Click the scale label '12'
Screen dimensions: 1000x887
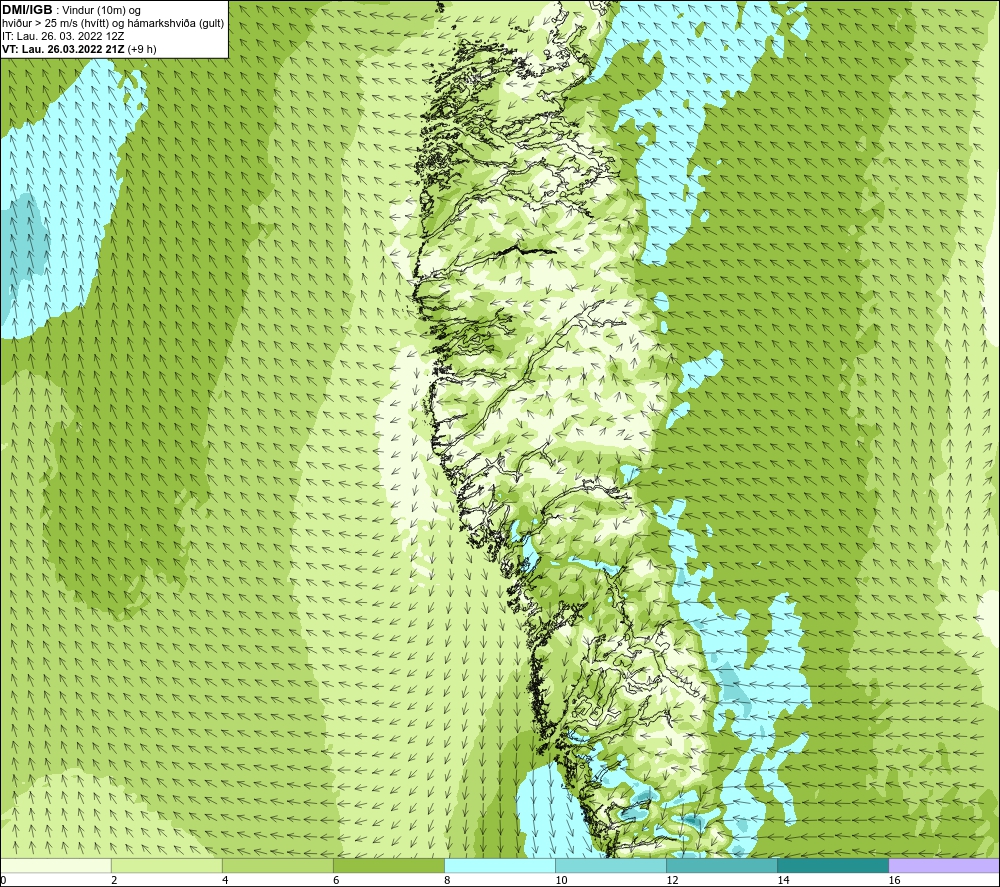(x=672, y=881)
